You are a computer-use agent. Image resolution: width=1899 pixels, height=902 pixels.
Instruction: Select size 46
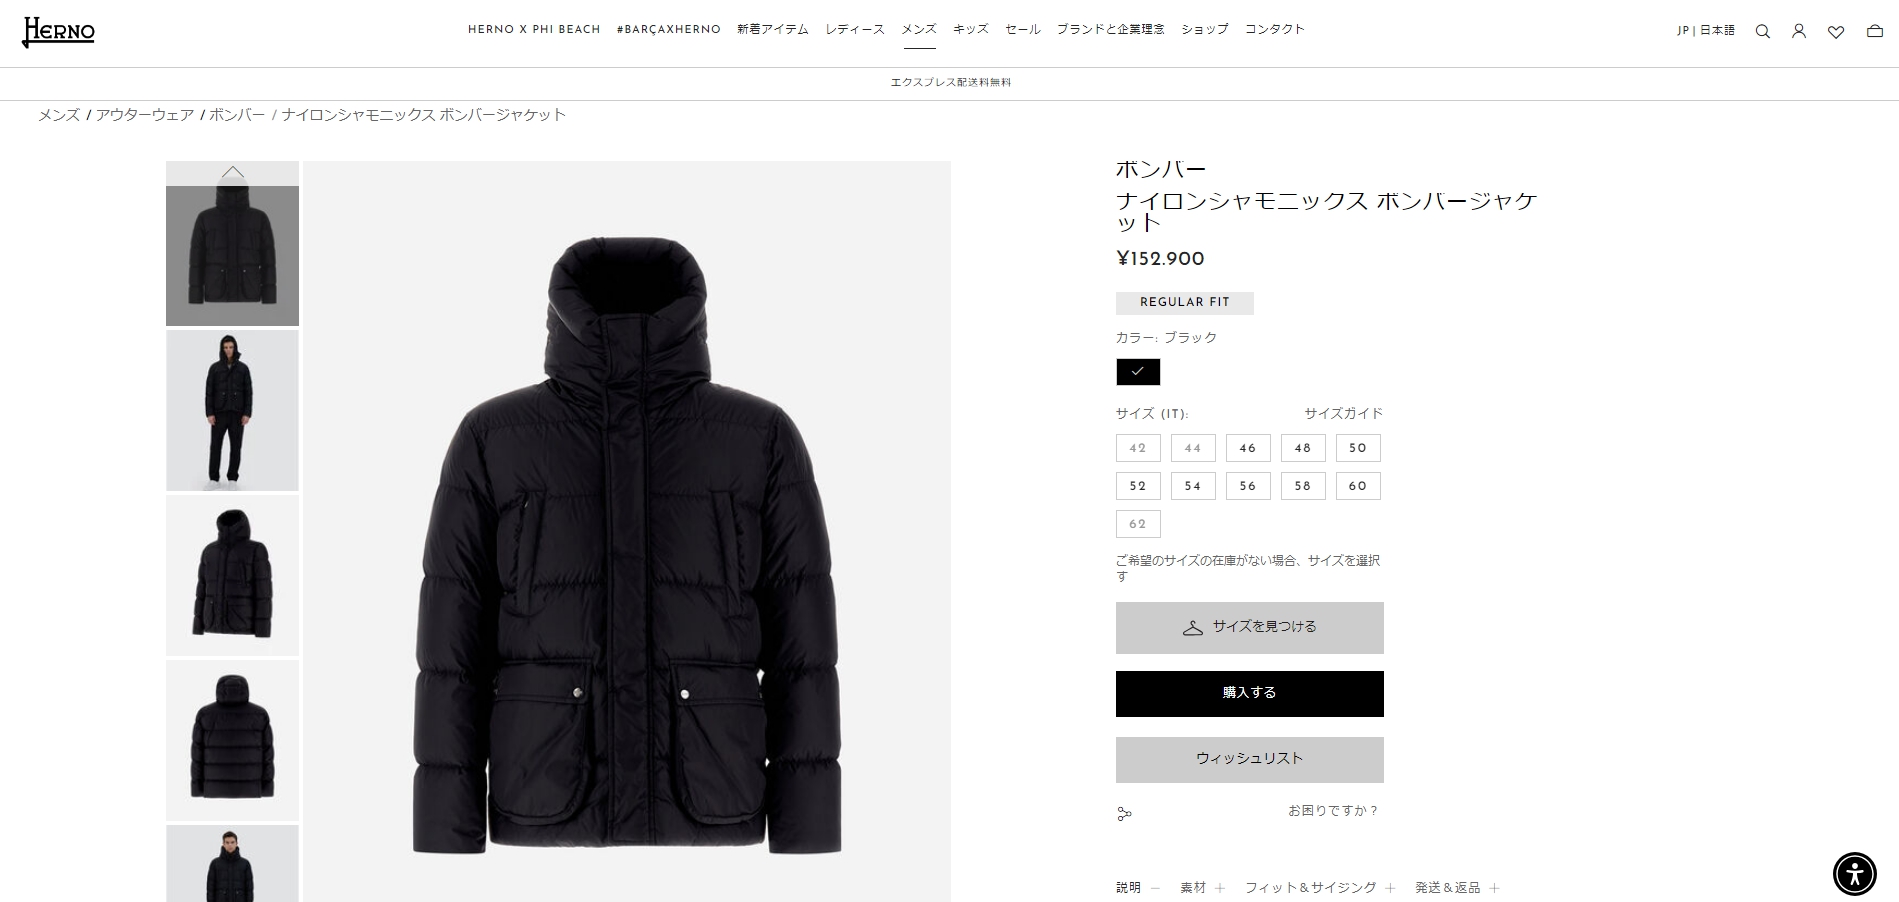coord(1248,448)
